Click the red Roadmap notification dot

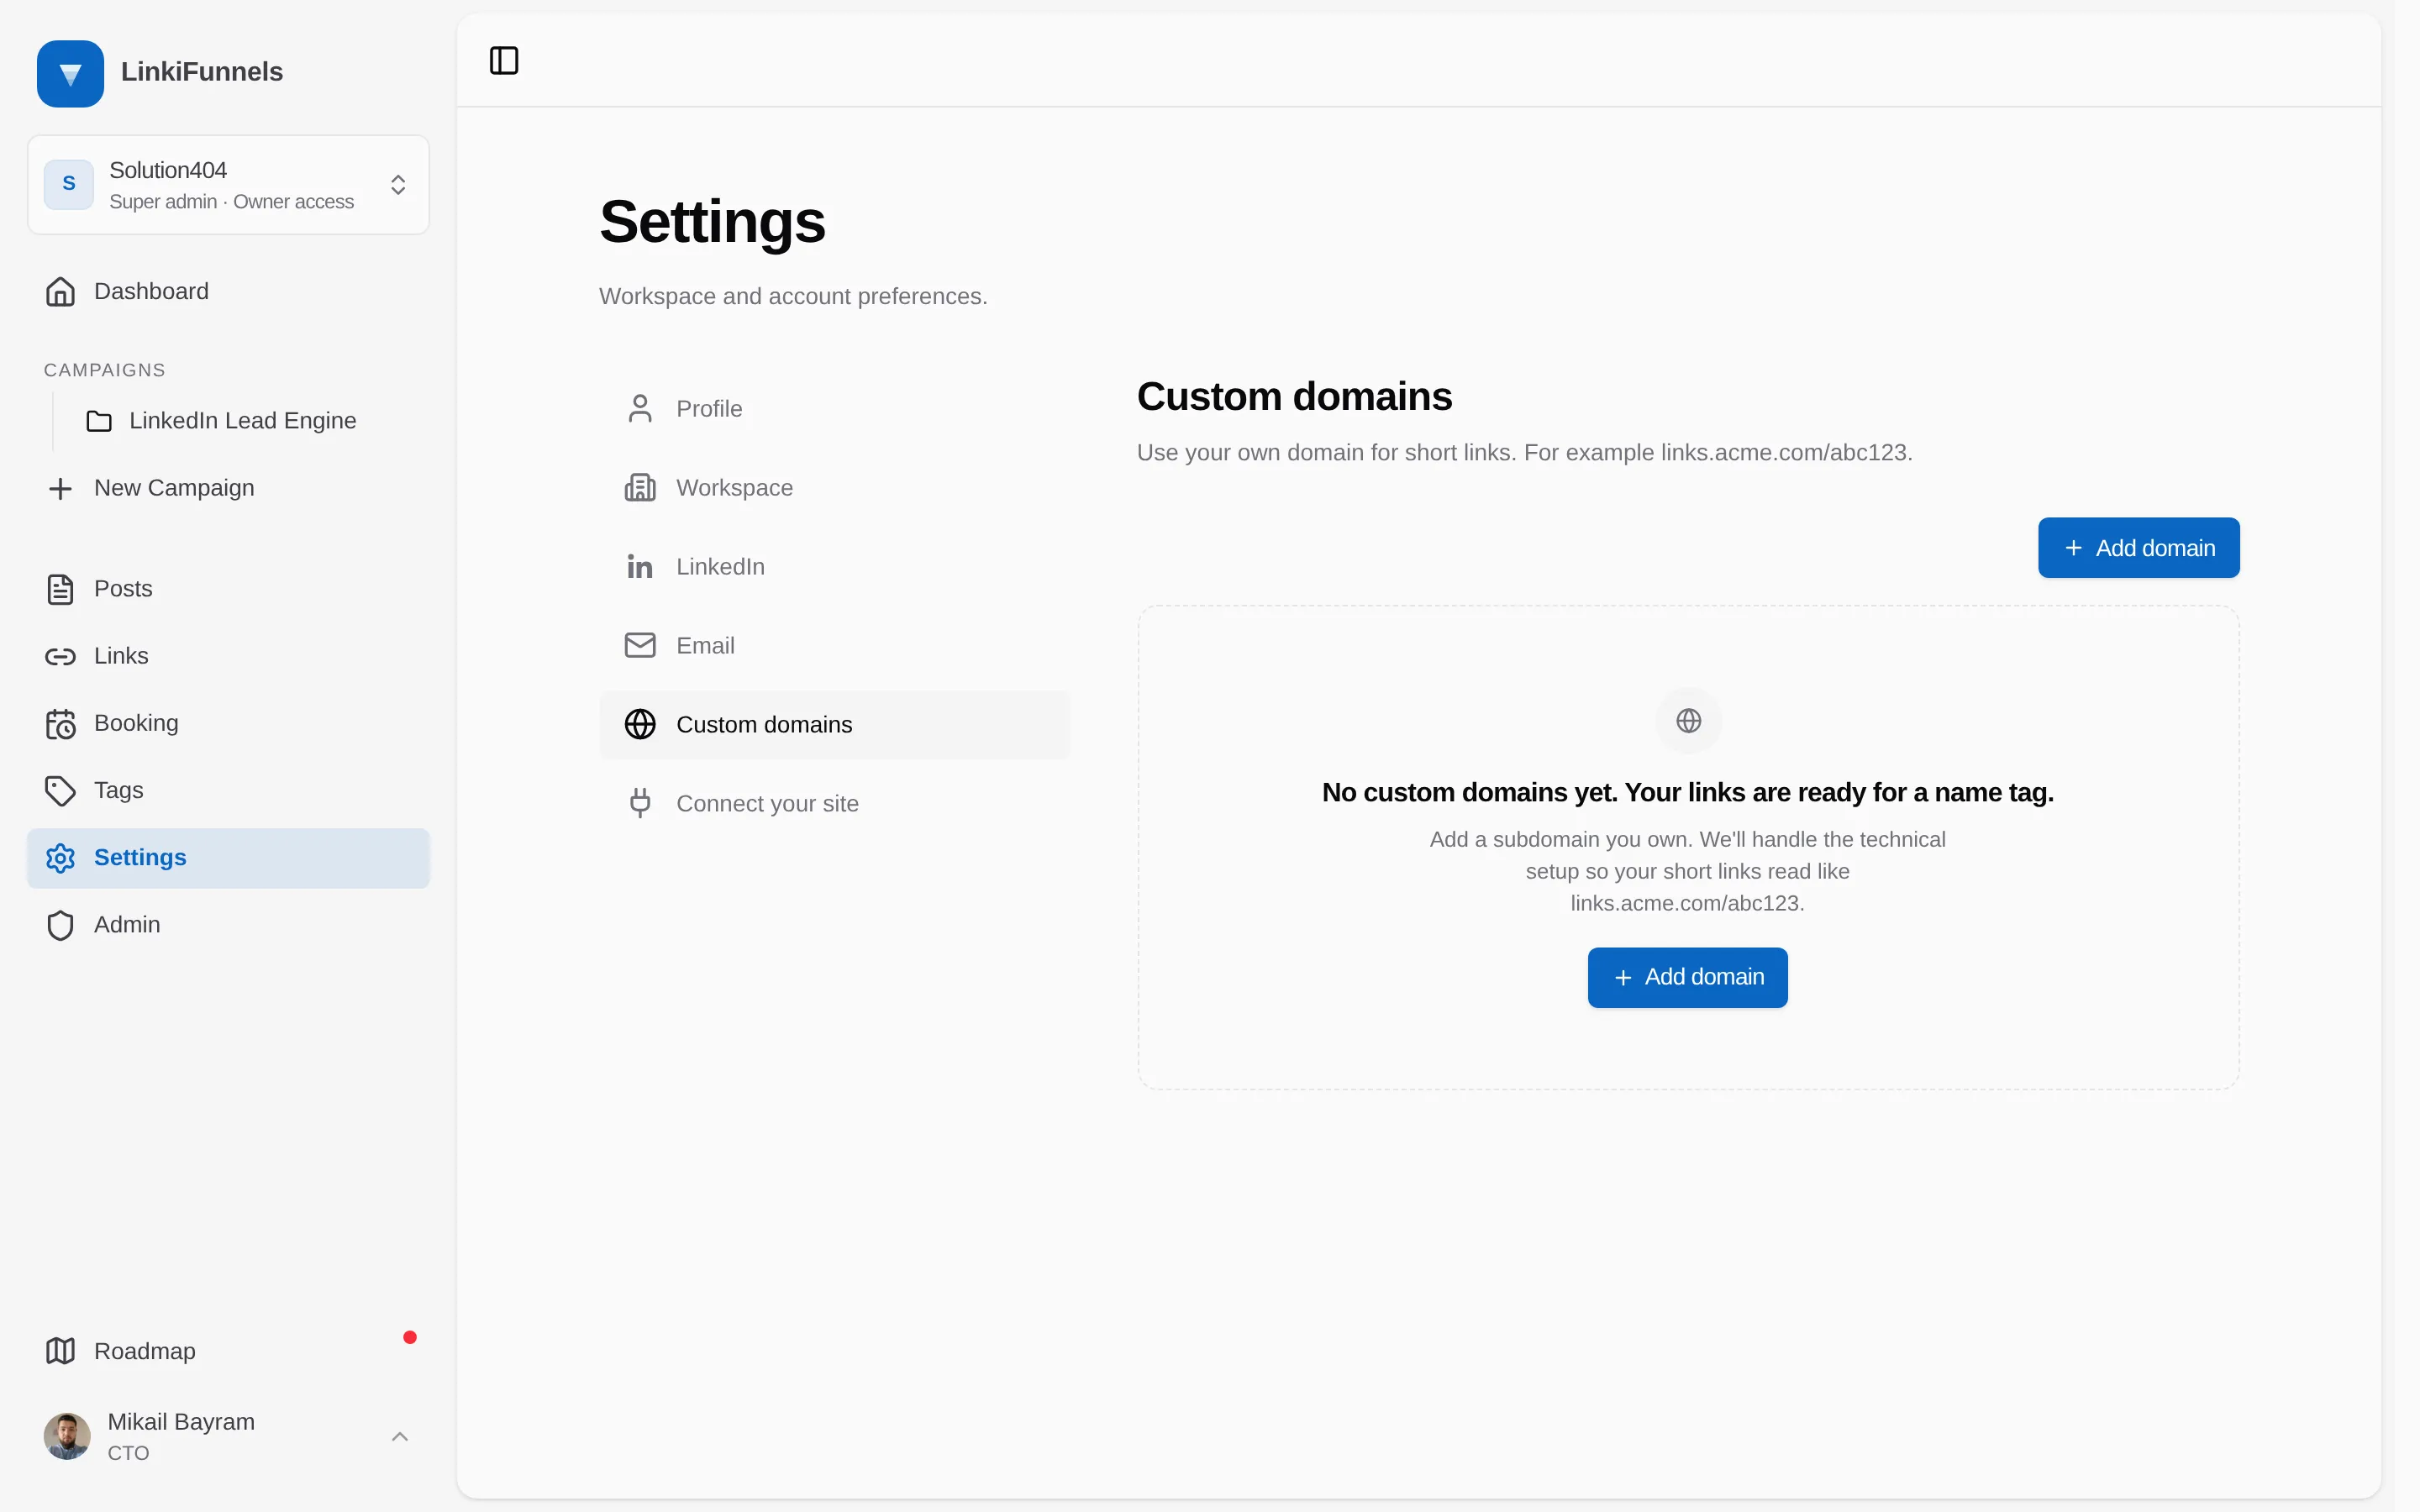point(409,1337)
